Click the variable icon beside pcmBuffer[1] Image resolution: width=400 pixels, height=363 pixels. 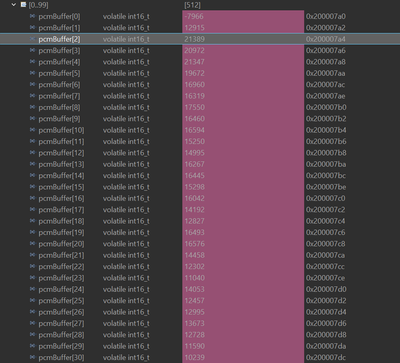tap(32, 28)
